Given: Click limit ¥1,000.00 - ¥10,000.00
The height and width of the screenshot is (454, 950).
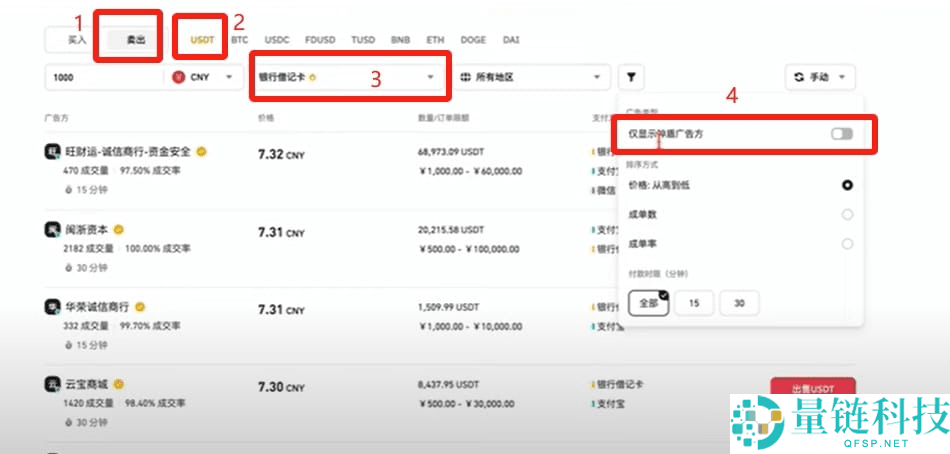Looking at the screenshot, I should tap(470, 327).
